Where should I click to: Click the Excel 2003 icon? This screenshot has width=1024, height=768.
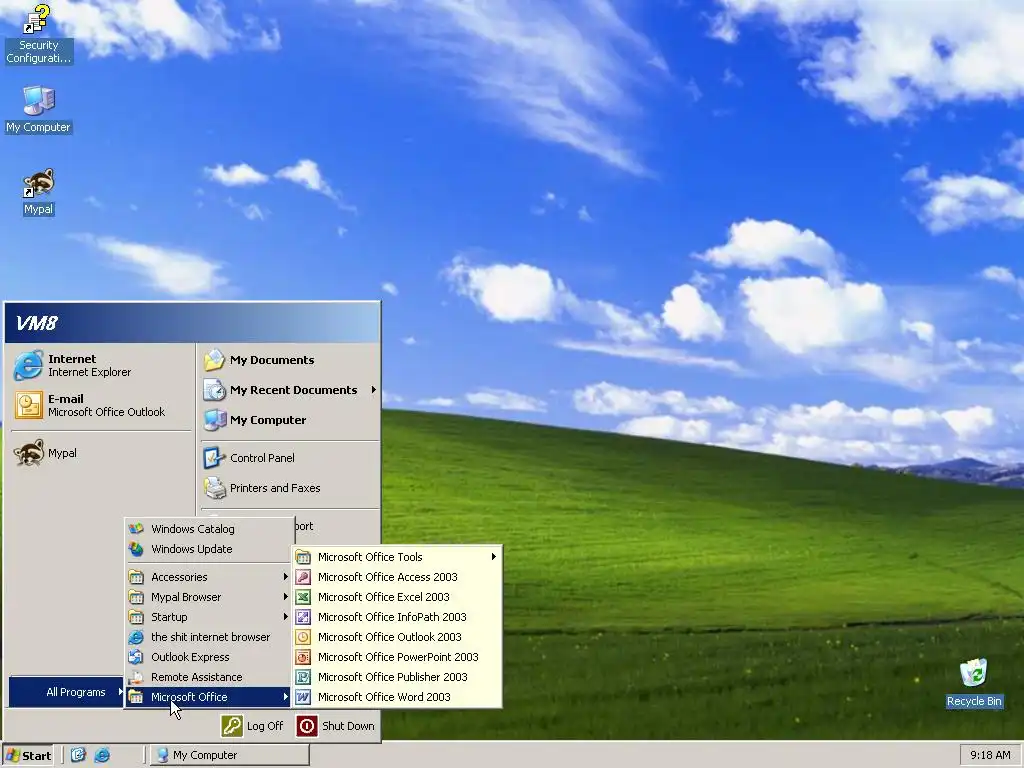[303, 597]
